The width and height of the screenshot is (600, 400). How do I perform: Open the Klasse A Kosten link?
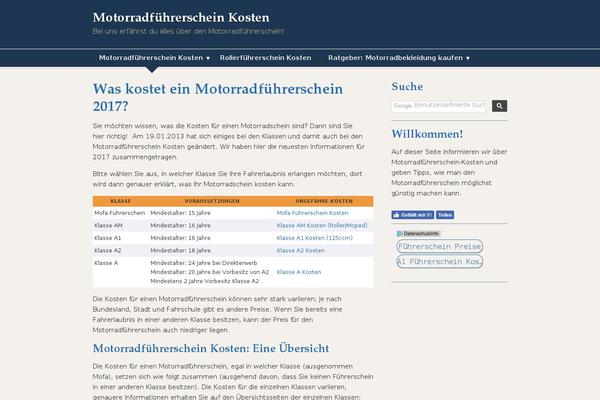(299, 272)
